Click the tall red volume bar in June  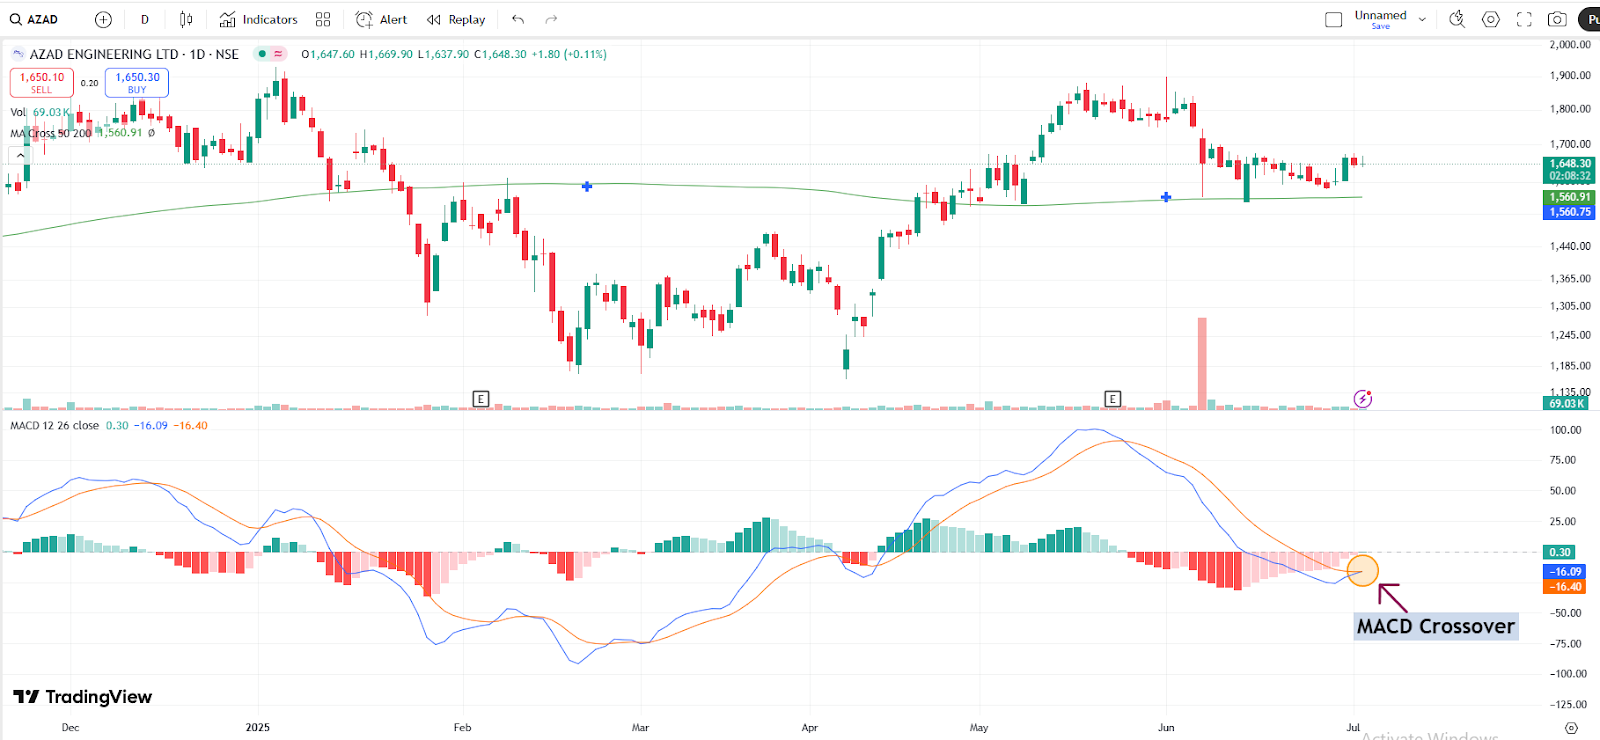pos(1202,363)
